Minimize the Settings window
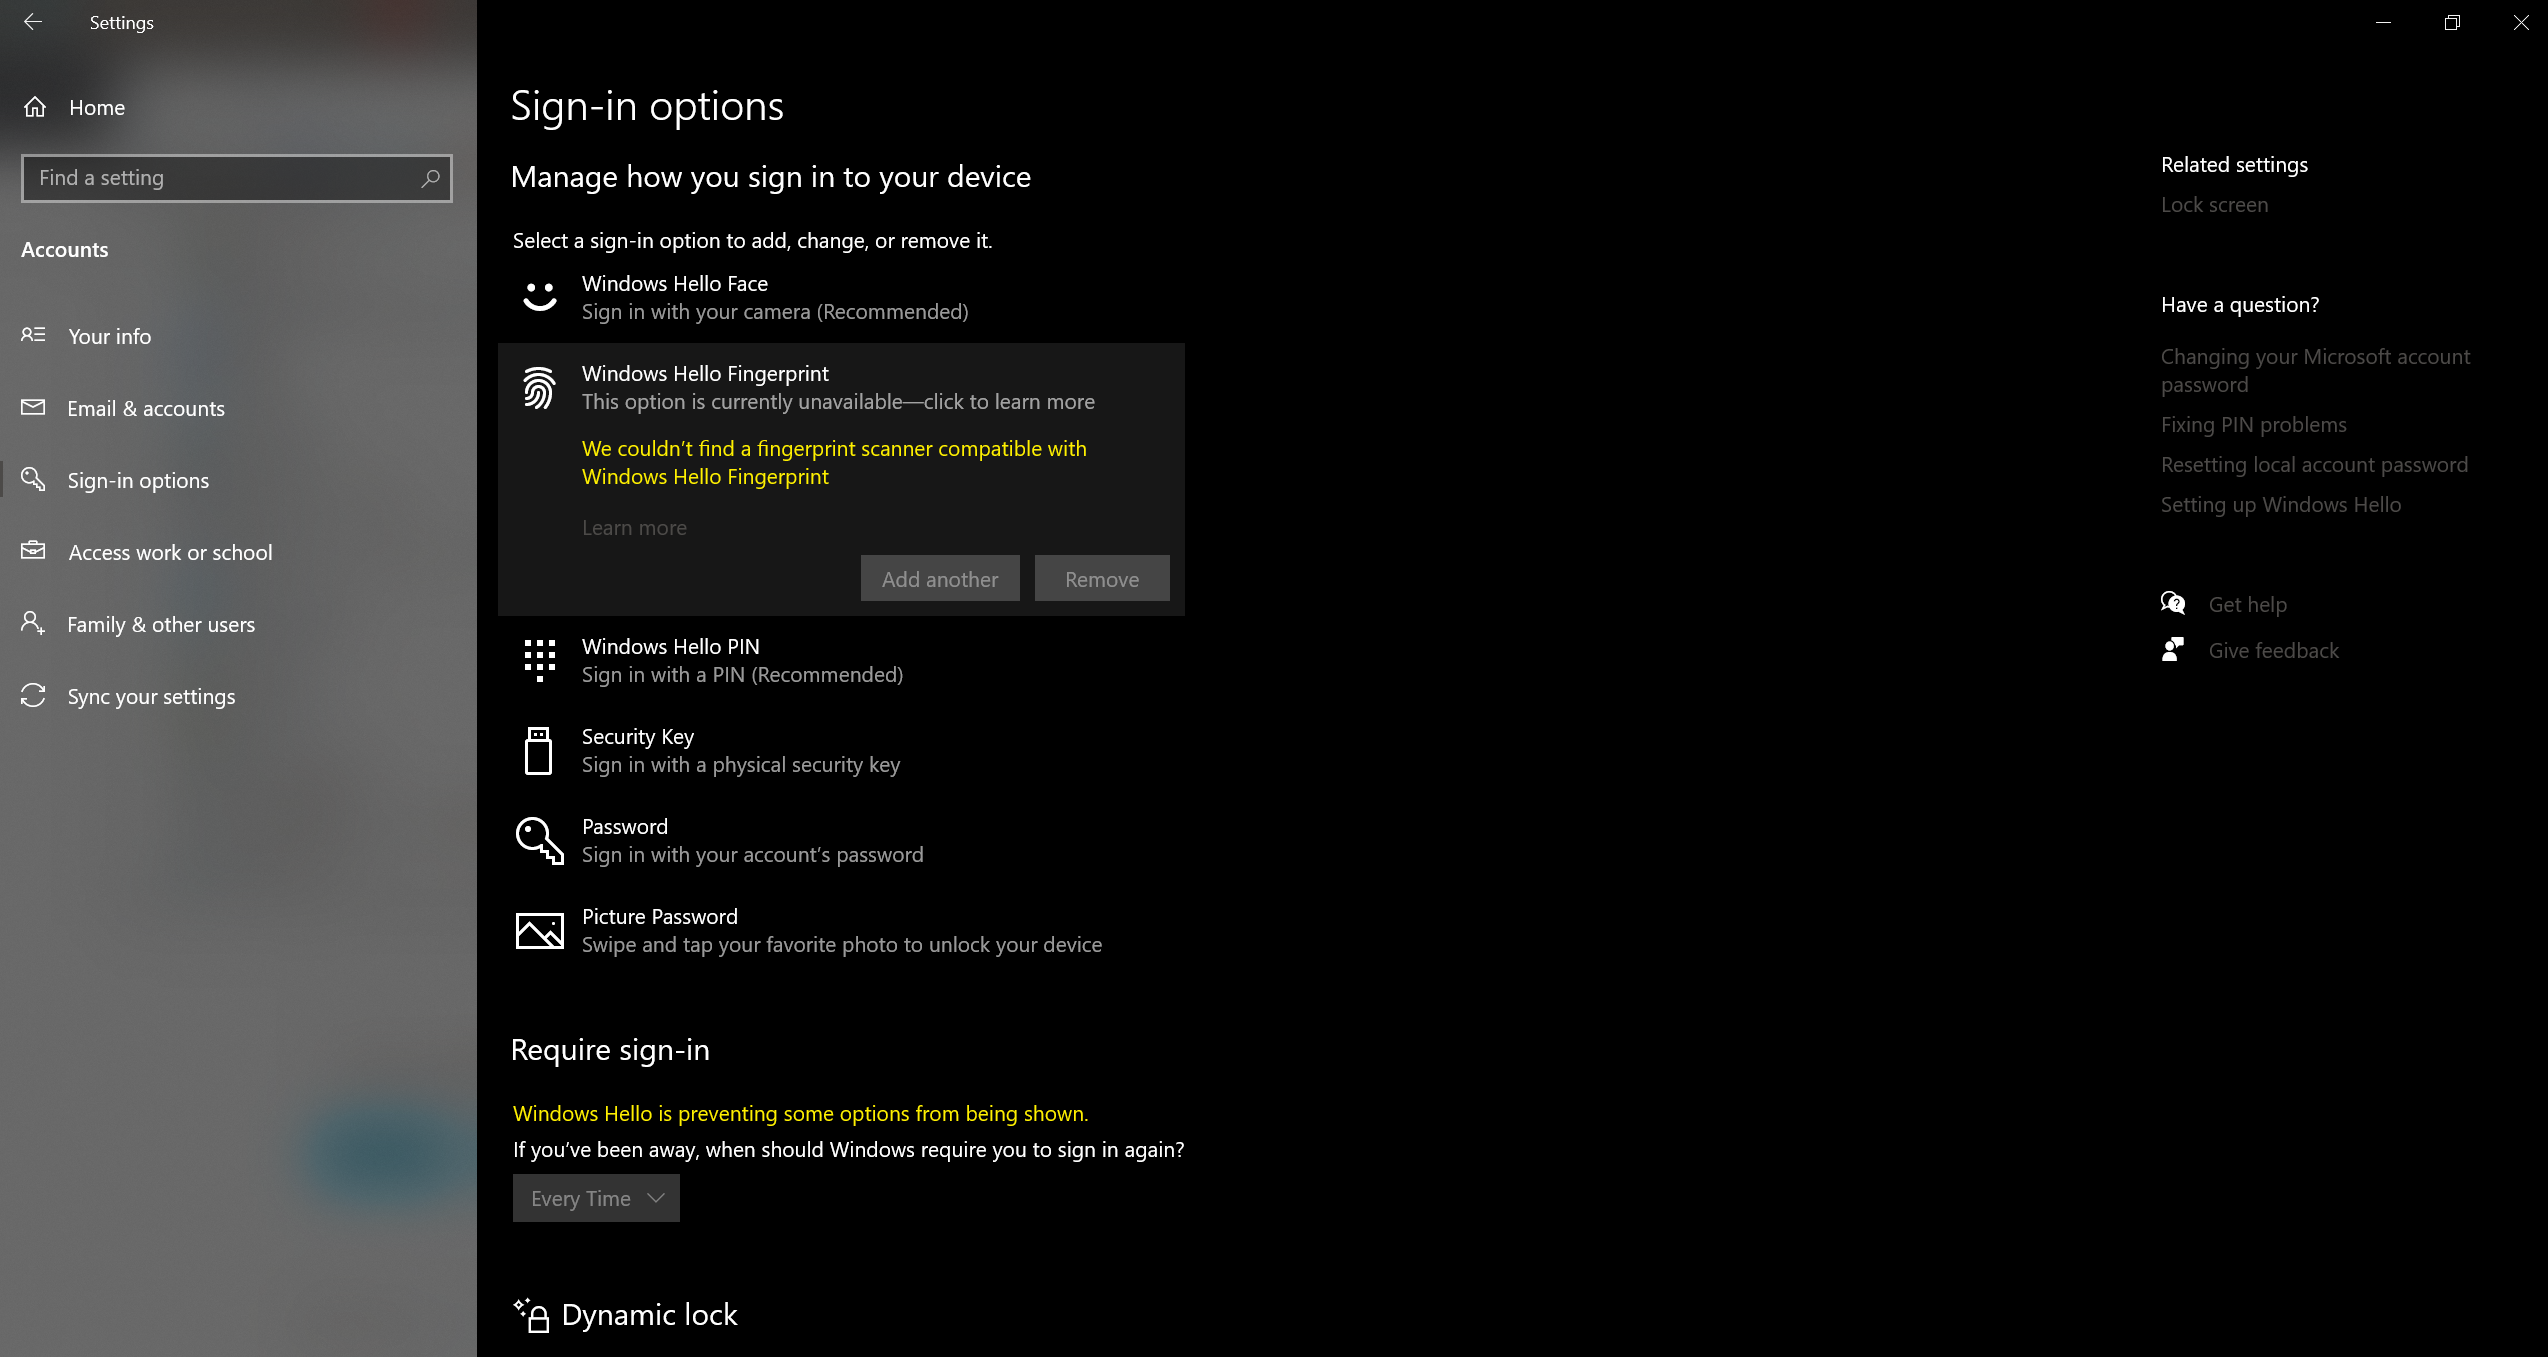2548x1357 pixels. click(x=2384, y=22)
